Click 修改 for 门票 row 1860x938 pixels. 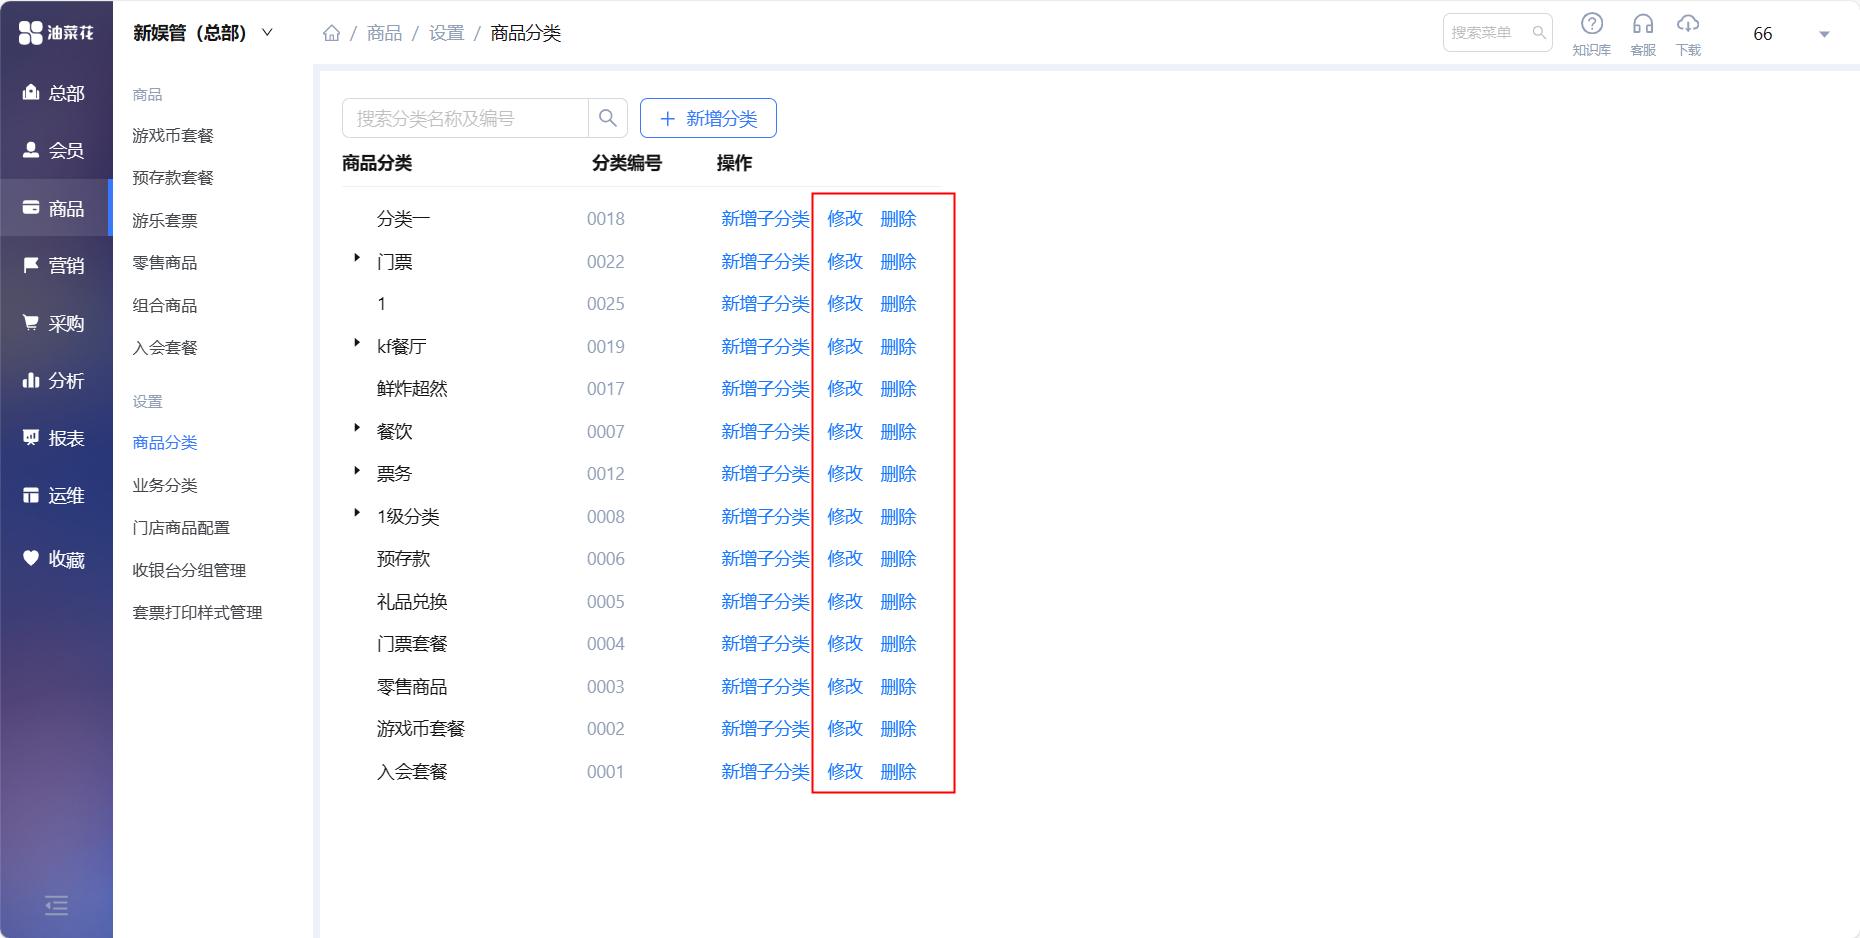tap(845, 262)
